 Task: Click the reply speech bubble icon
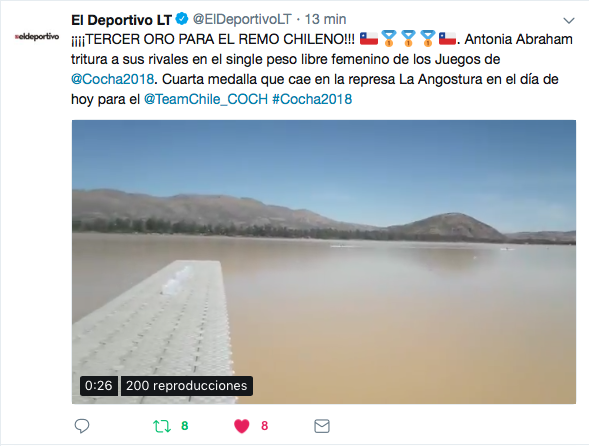tap(82, 426)
